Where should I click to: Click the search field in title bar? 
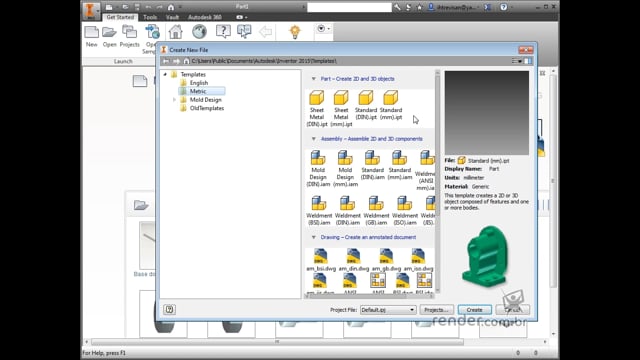(349, 7)
